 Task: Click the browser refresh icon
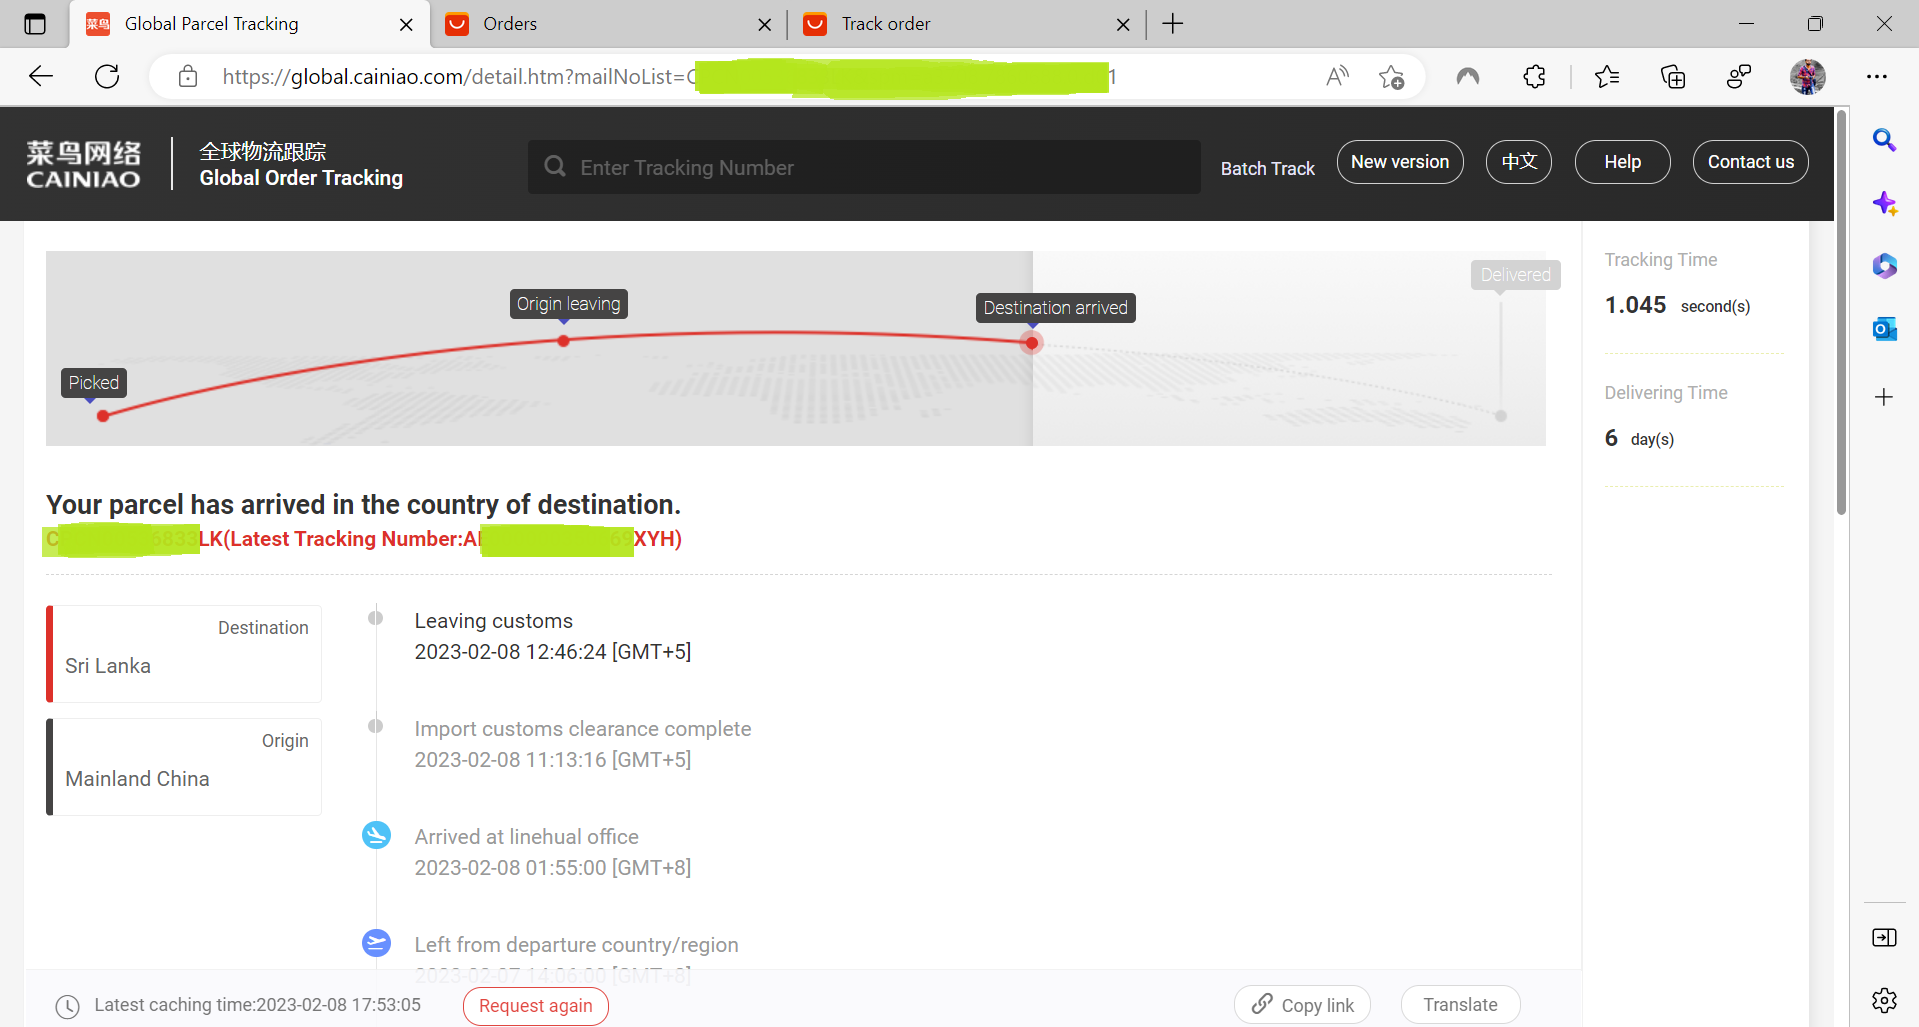[x=107, y=76]
